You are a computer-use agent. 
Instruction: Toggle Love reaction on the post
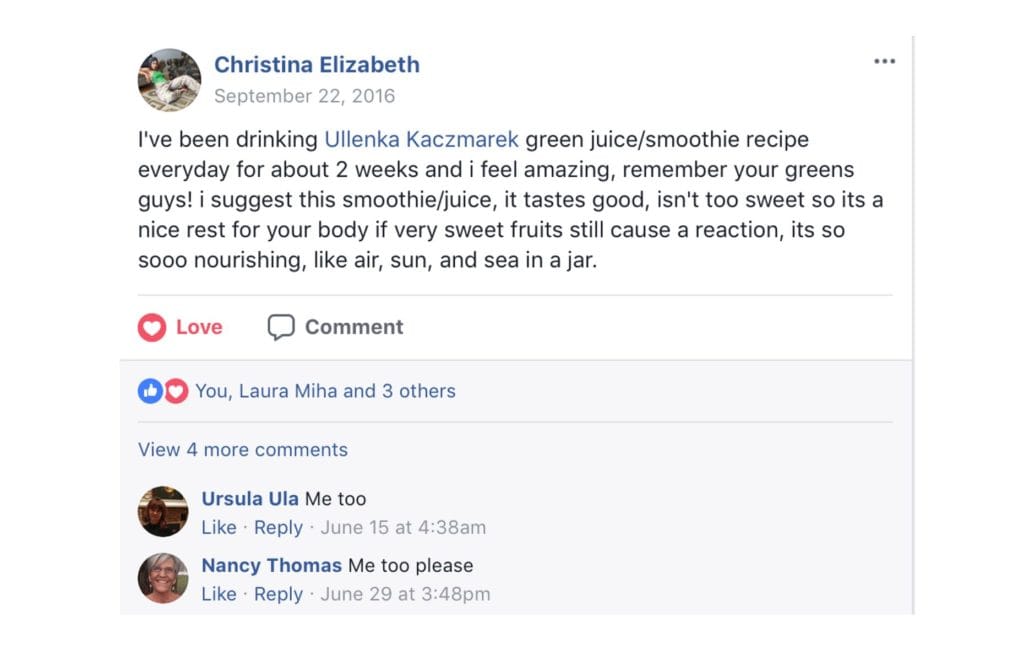[180, 327]
